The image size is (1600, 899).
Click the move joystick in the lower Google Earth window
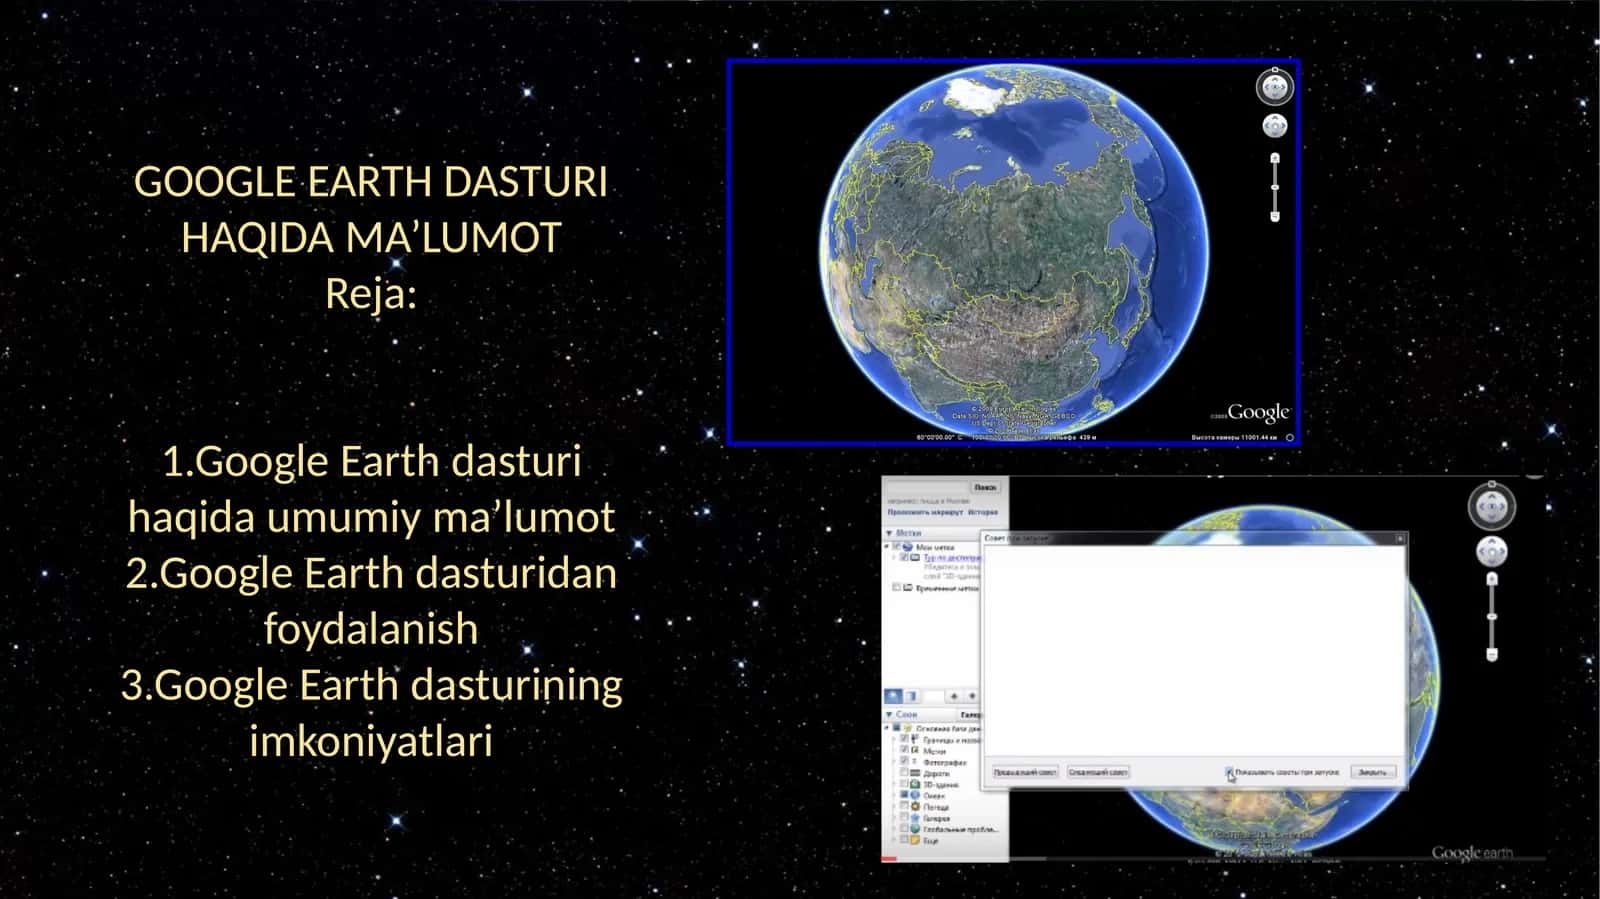pyautogui.click(x=1491, y=552)
